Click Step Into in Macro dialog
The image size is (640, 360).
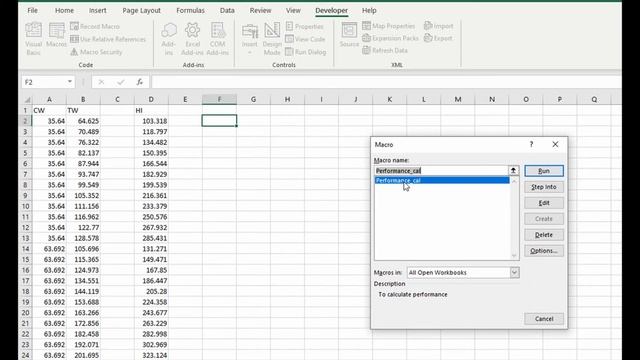click(x=544, y=187)
